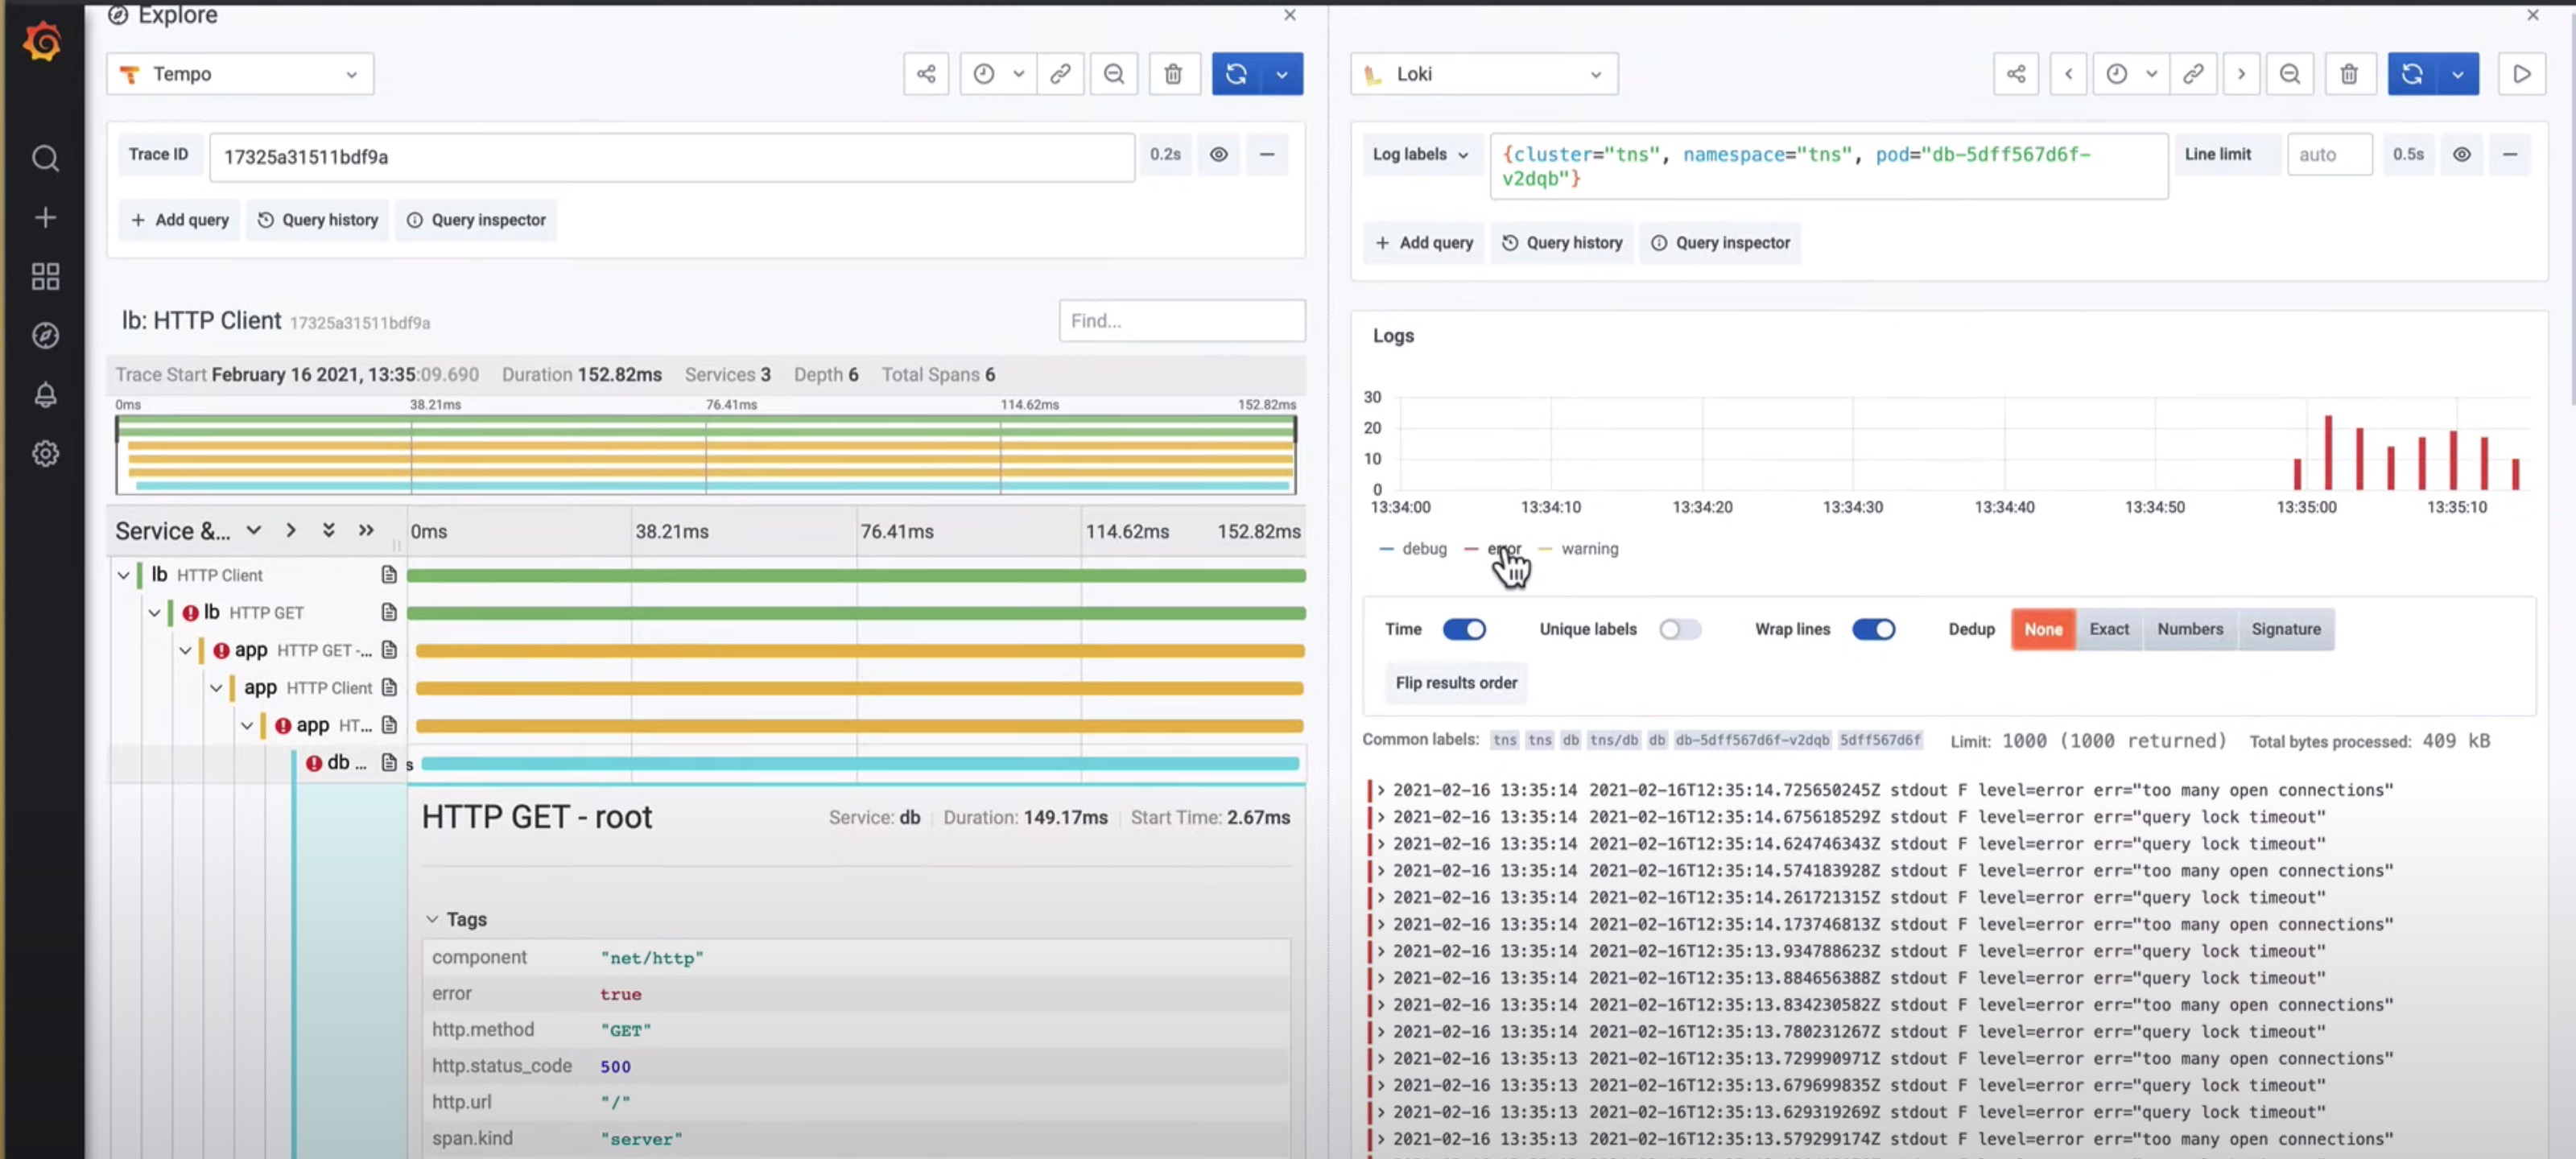Click the trash icon in Tempo toolbar
The height and width of the screenshot is (1159, 2576).
click(1173, 74)
